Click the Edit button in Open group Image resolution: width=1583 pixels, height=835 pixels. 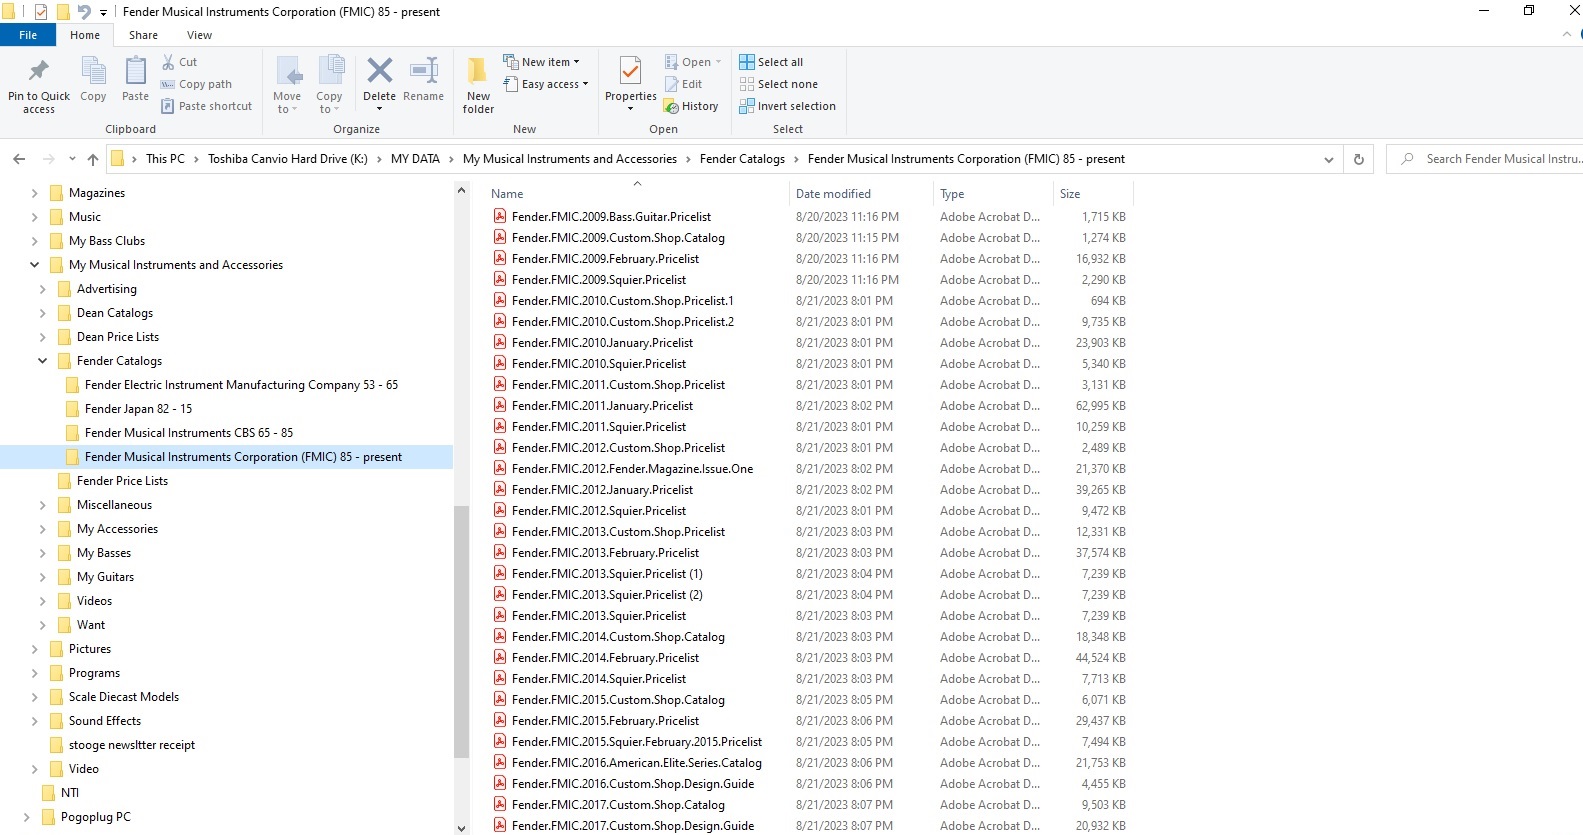(x=684, y=84)
